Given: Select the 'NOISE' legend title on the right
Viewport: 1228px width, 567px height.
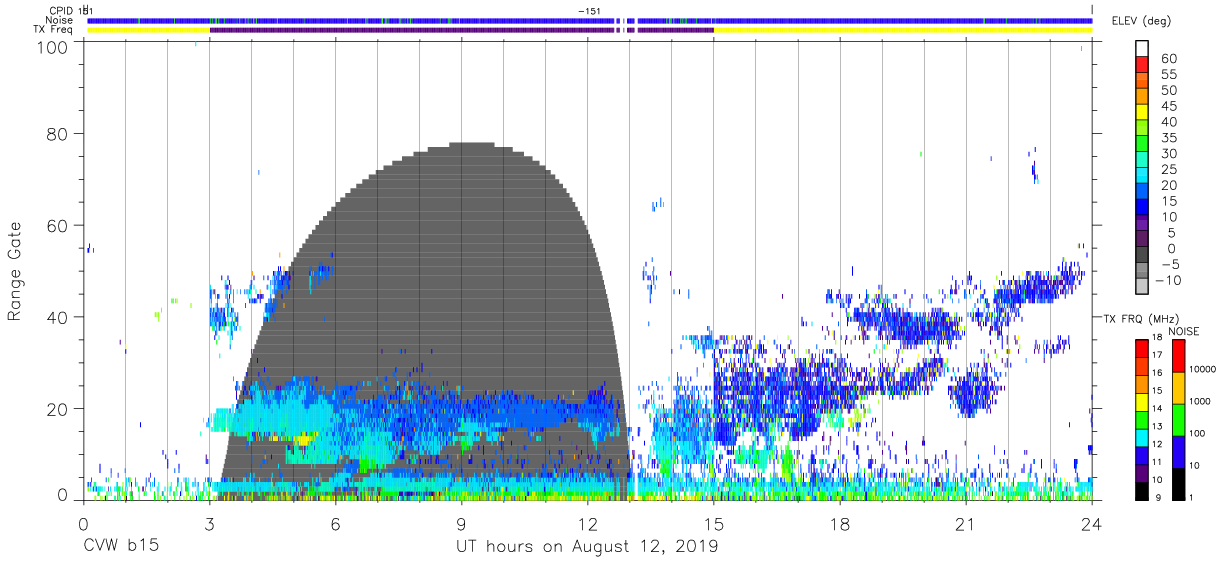Looking at the screenshot, I should 1186,331.
